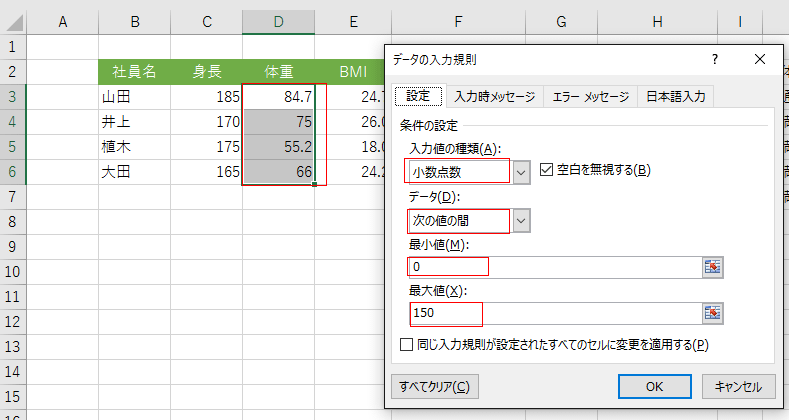Click the すべてクリア button
Image resolution: width=789 pixels, height=420 pixels.
tap(433, 386)
